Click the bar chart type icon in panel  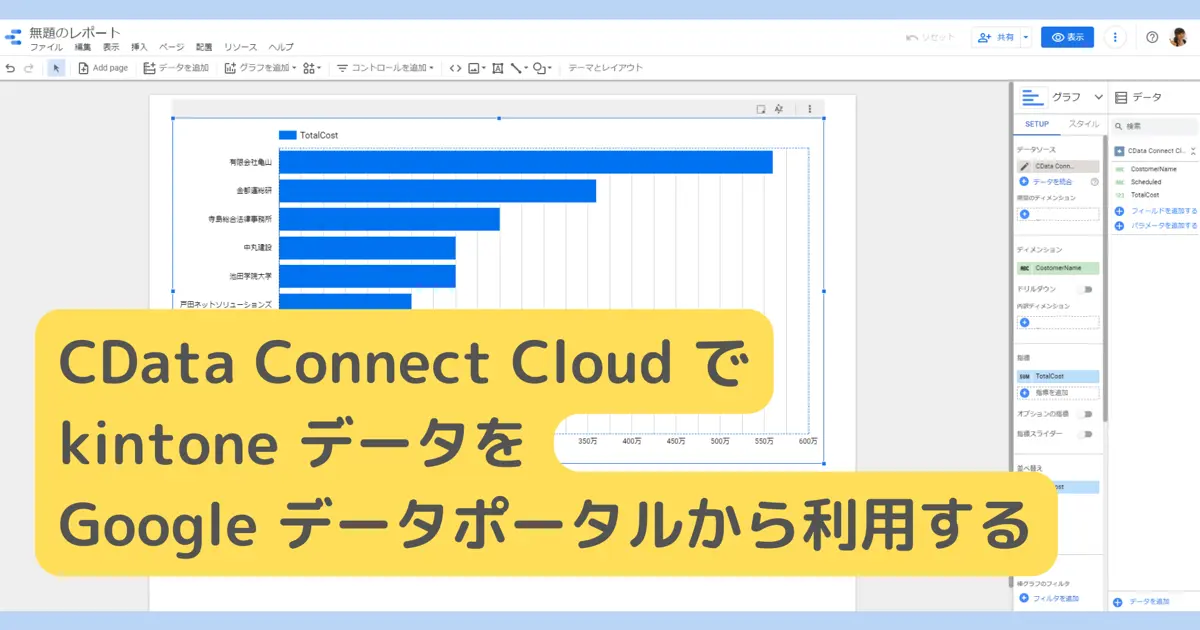(x=1033, y=97)
